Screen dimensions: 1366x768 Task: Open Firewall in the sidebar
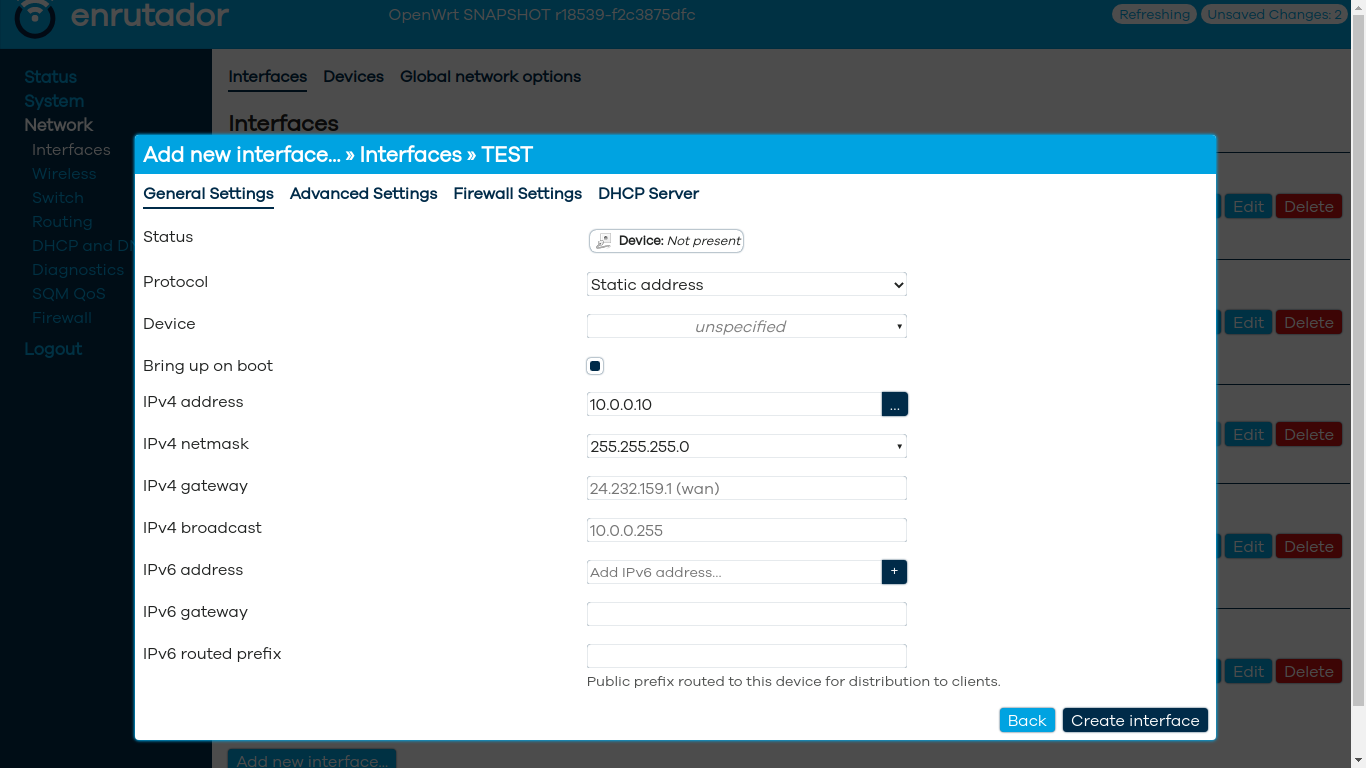coord(62,318)
